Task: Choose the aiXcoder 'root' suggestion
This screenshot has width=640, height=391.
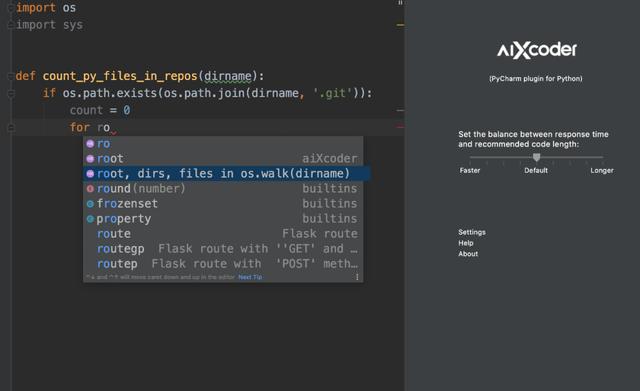Action: (x=223, y=158)
